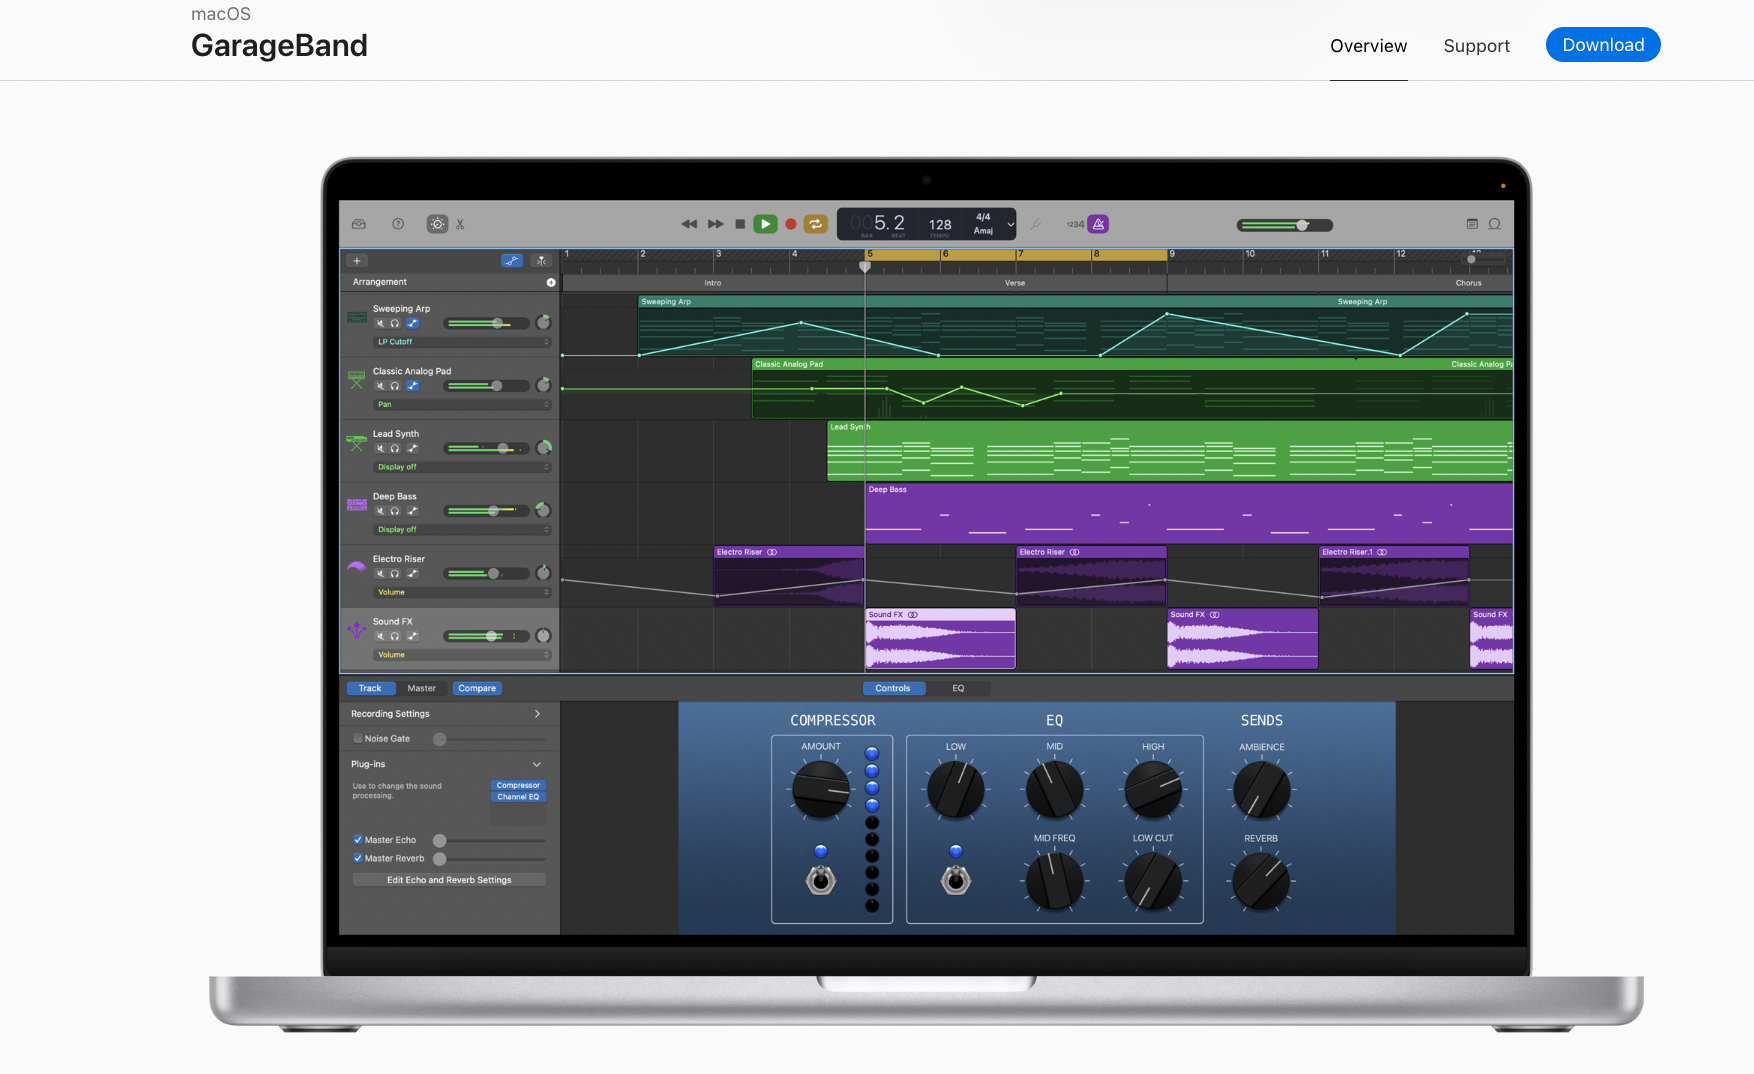The width and height of the screenshot is (1754, 1074).
Task: Toggle the Smart Controls dial icon
Action: point(438,224)
